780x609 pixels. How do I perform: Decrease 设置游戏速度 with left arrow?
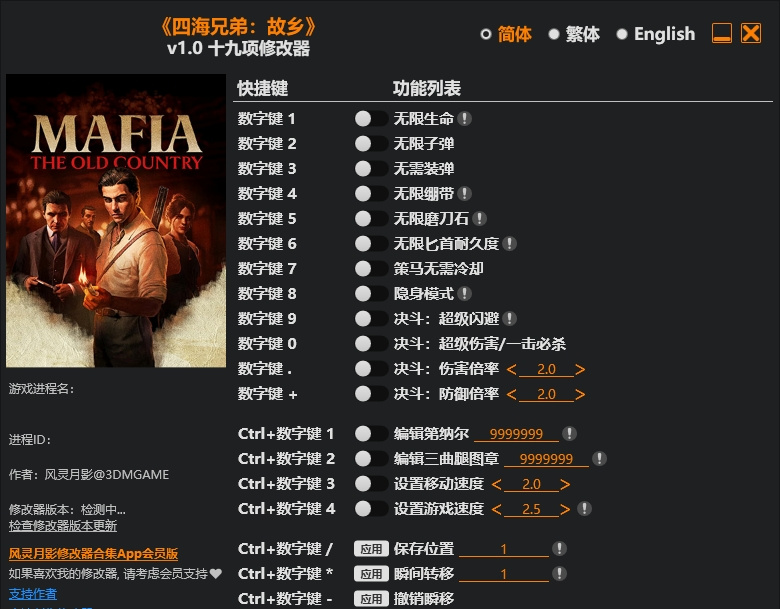496,509
